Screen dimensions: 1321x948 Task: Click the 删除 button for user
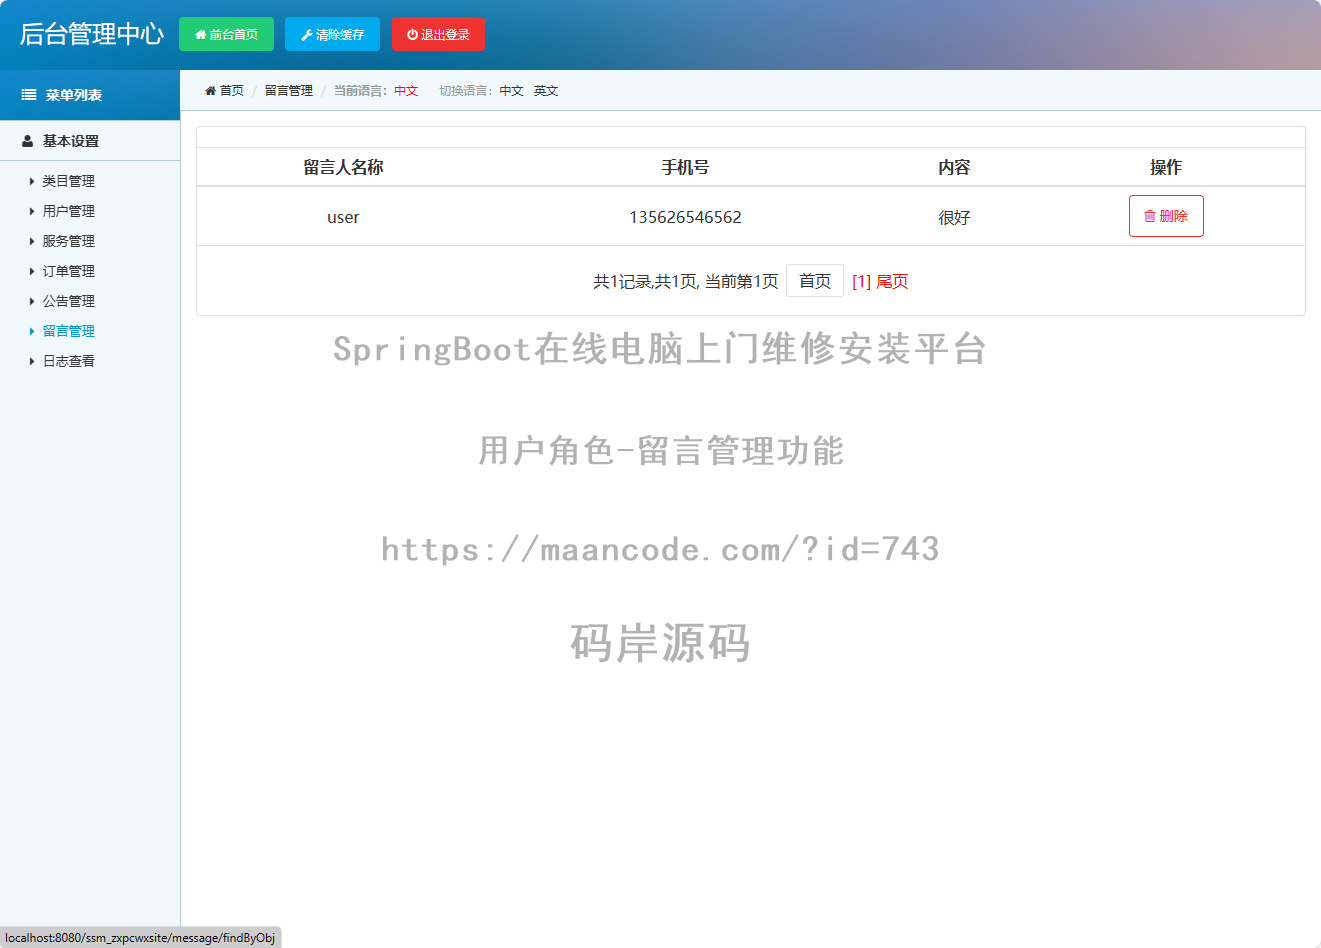point(1166,216)
